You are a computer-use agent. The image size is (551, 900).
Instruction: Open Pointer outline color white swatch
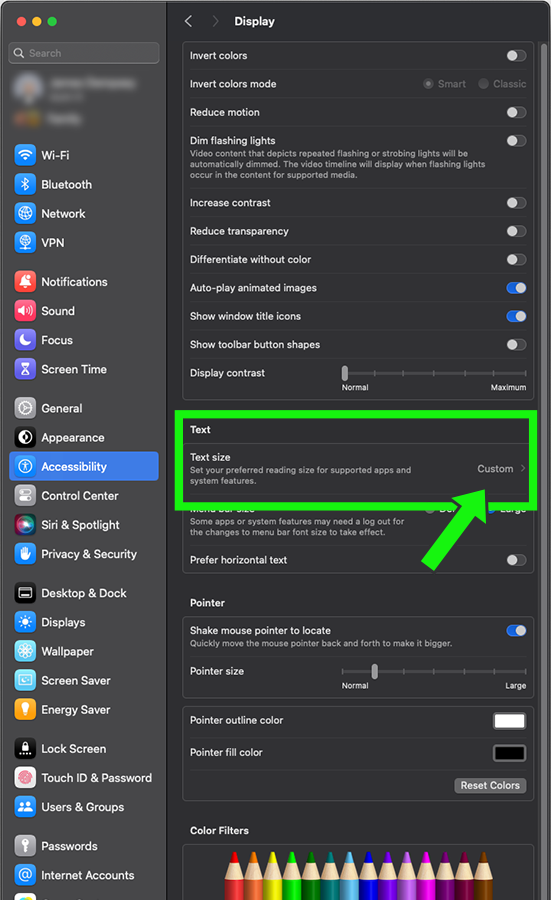(x=509, y=721)
